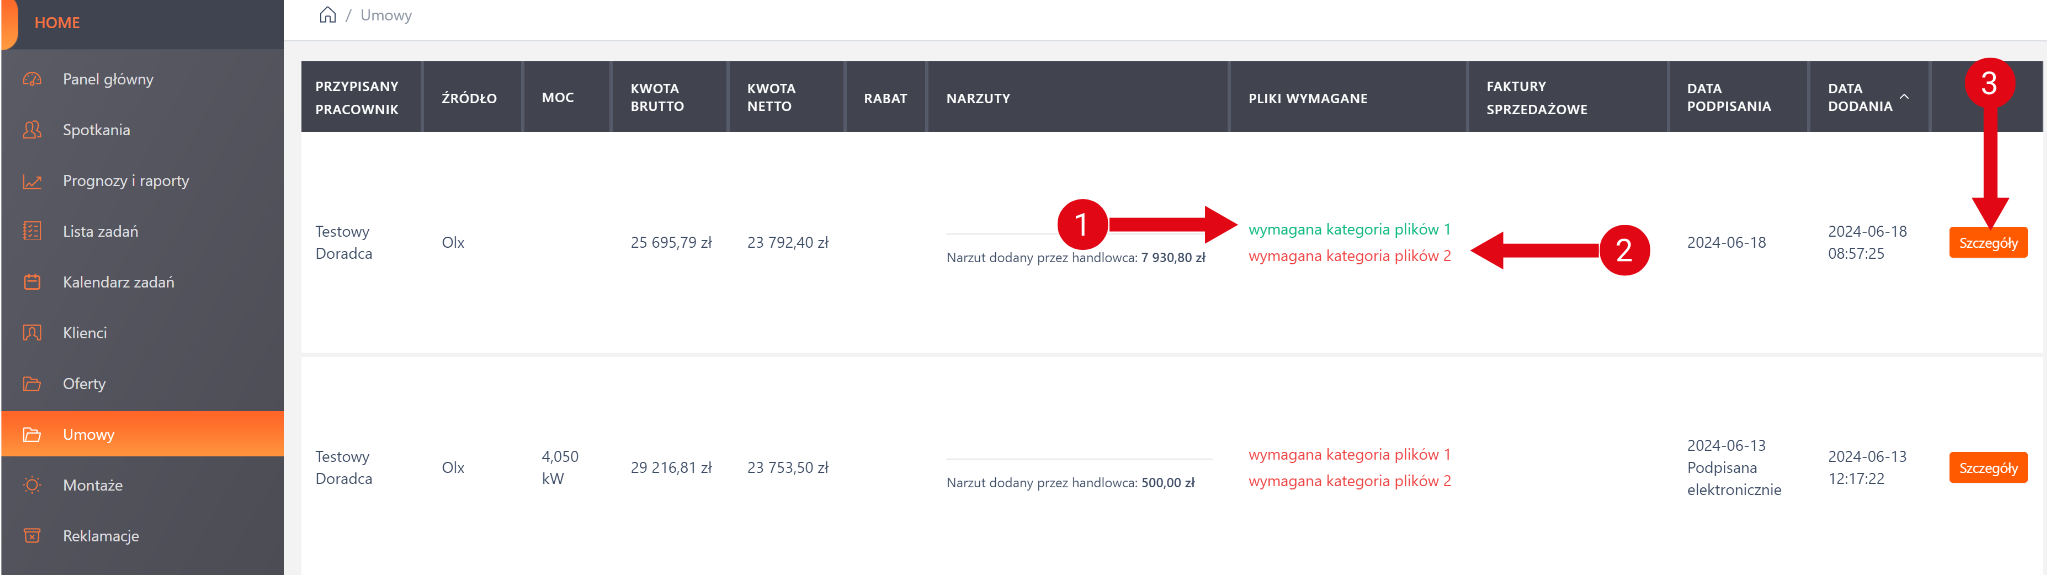
Task: Open the Umowy menu item
Action: pos(89,435)
